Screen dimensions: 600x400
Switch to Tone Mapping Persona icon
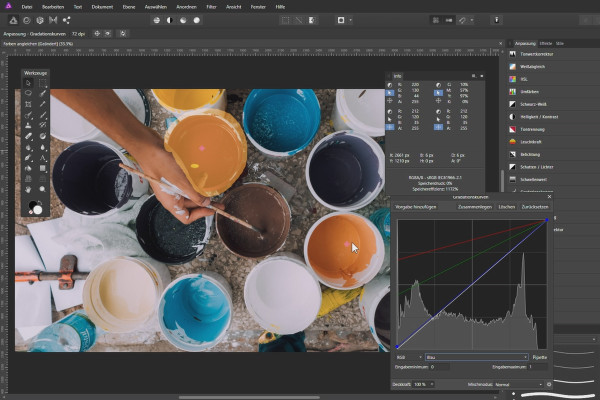[x=53, y=20]
